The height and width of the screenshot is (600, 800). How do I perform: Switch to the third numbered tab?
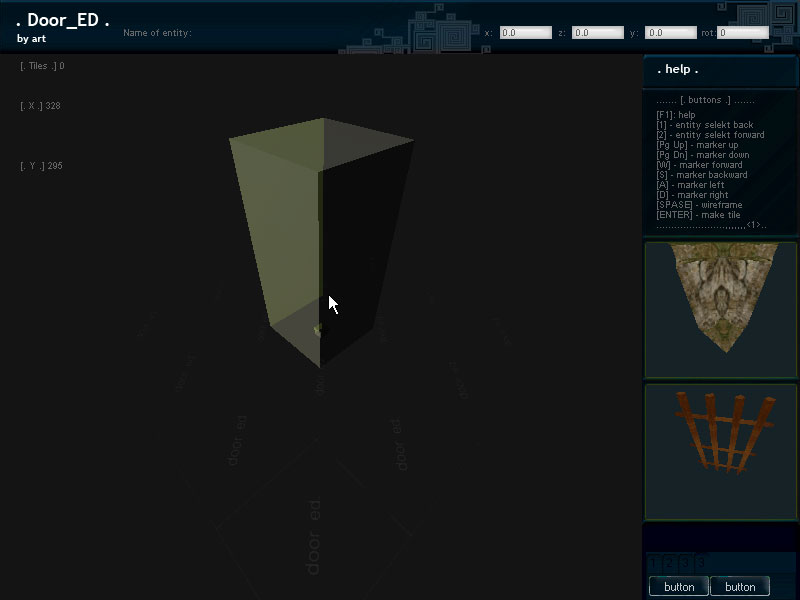[686, 564]
